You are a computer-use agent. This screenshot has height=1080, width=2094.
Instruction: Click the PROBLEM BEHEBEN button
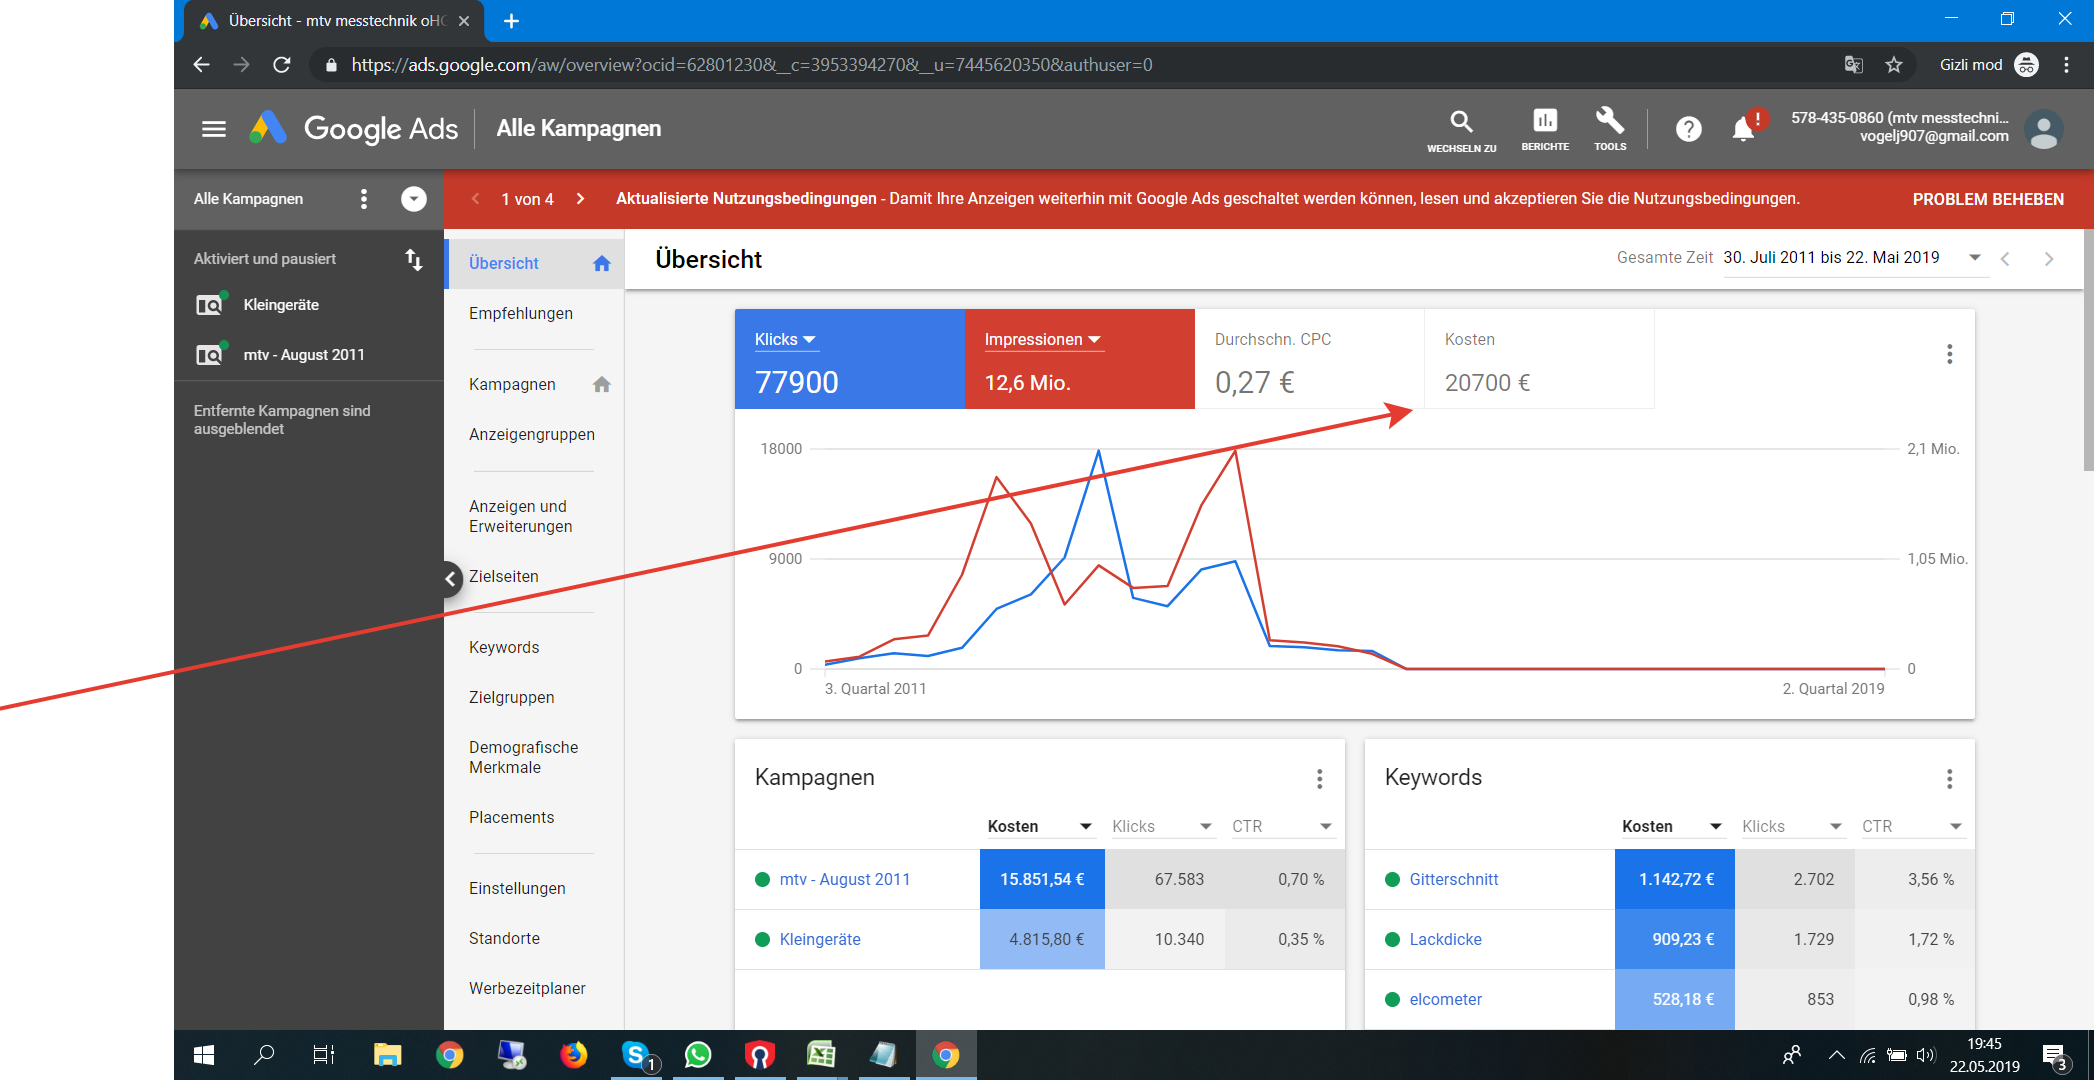coord(1988,199)
